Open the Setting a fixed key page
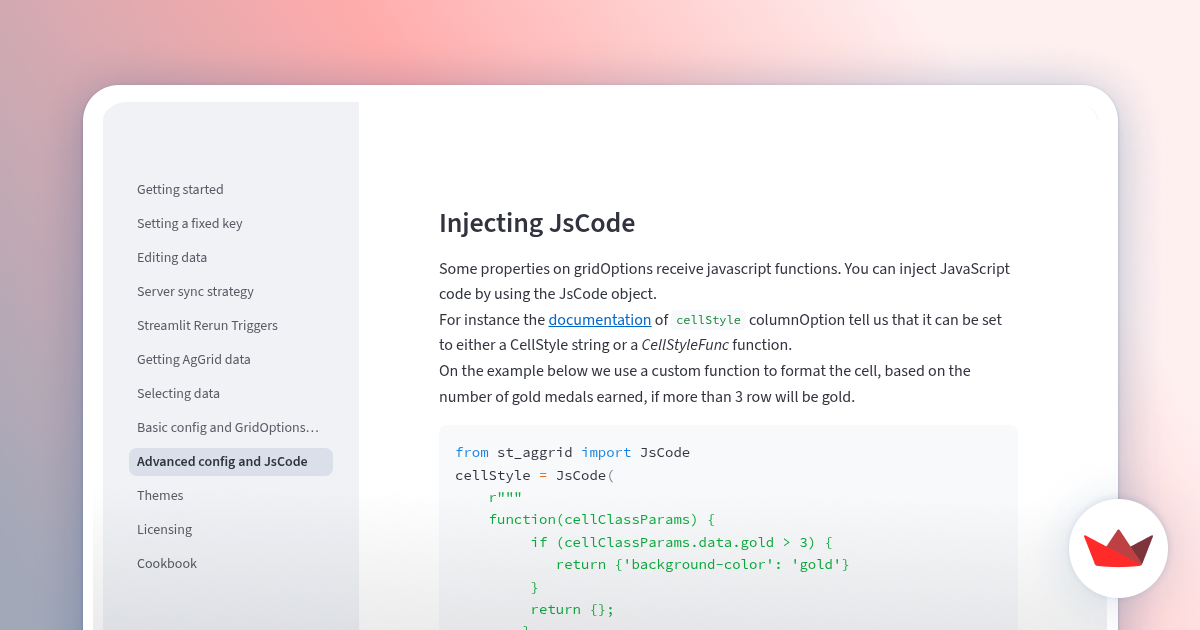The height and width of the screenshot is (630, 1200). [x=190, y=223]
